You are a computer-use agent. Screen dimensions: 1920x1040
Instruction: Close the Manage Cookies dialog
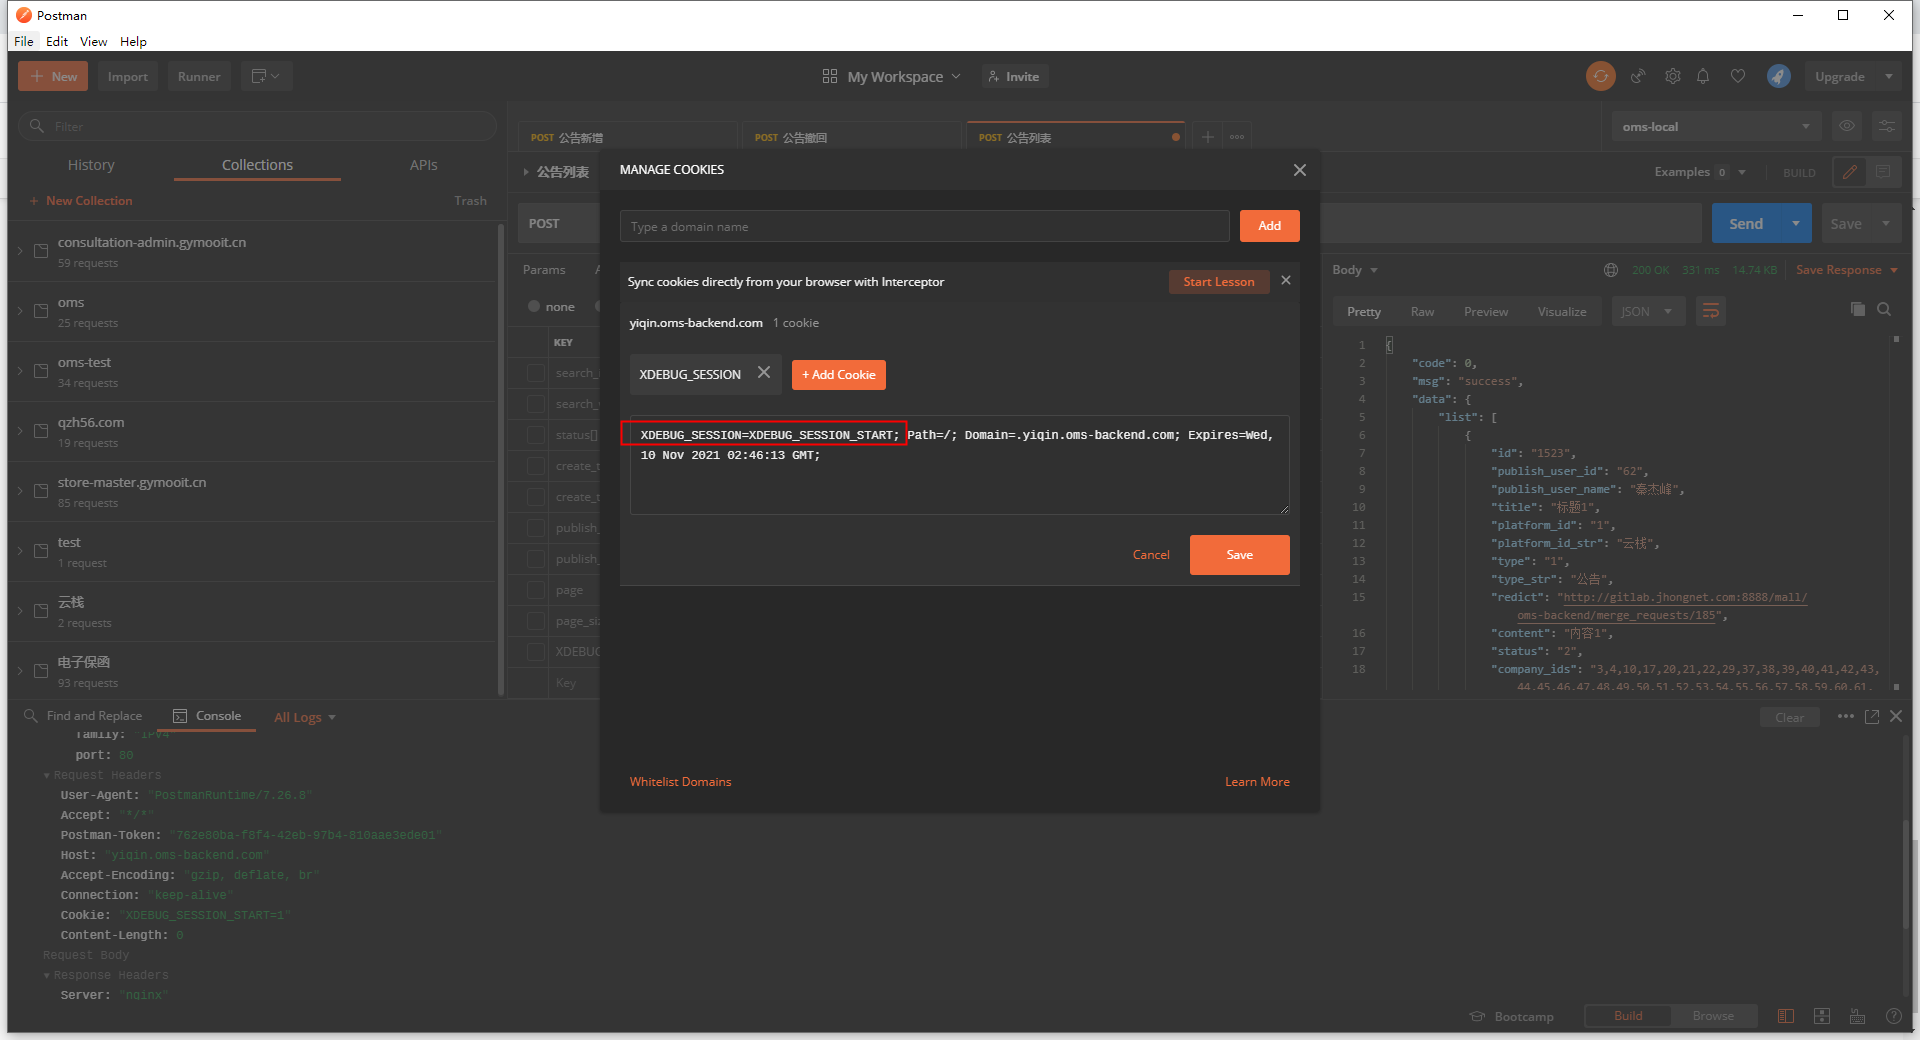point(1299,170)
